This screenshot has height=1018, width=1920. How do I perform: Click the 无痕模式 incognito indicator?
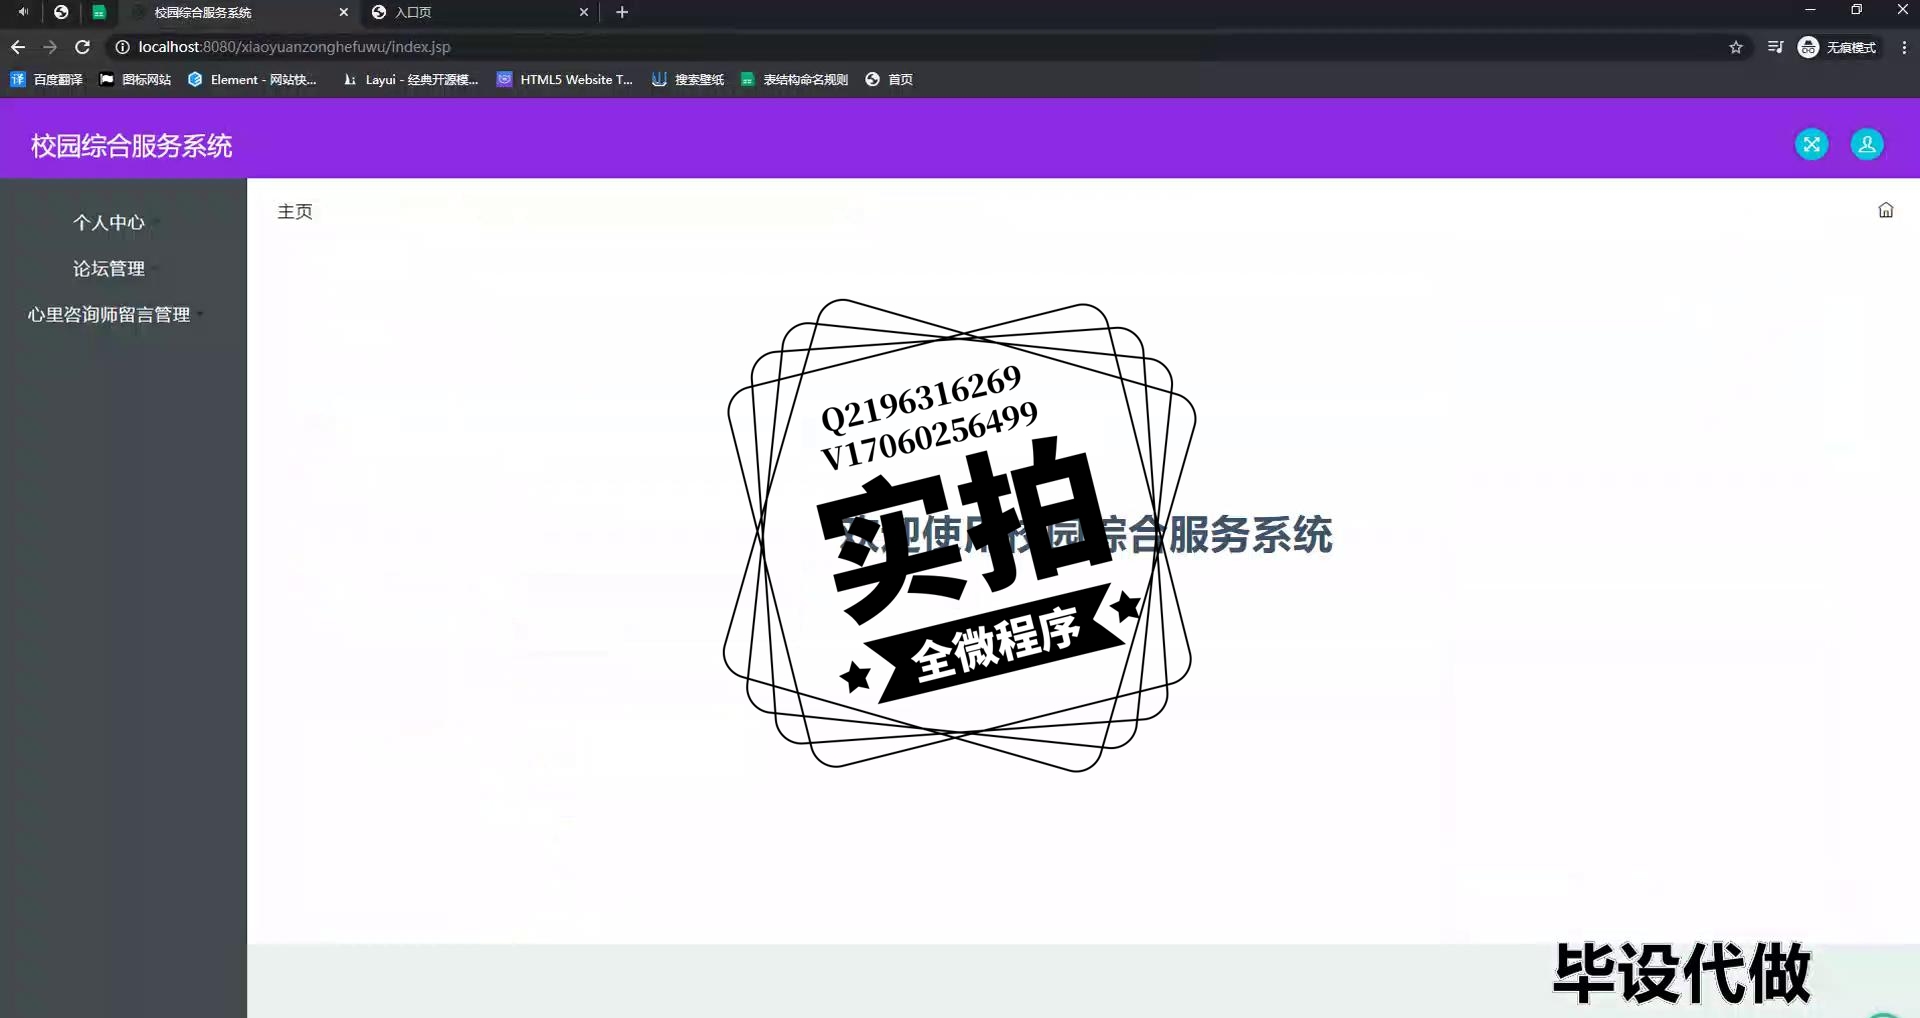[1838, 47]
